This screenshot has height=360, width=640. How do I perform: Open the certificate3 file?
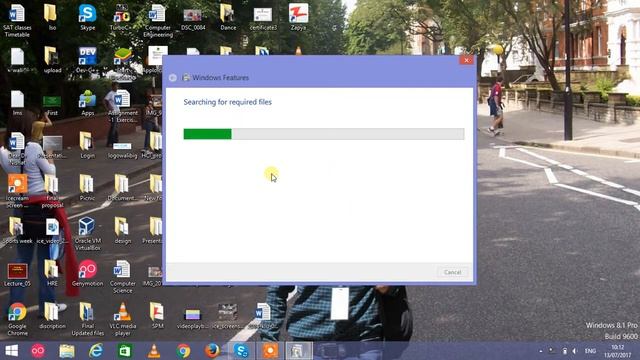click(263, 19)
